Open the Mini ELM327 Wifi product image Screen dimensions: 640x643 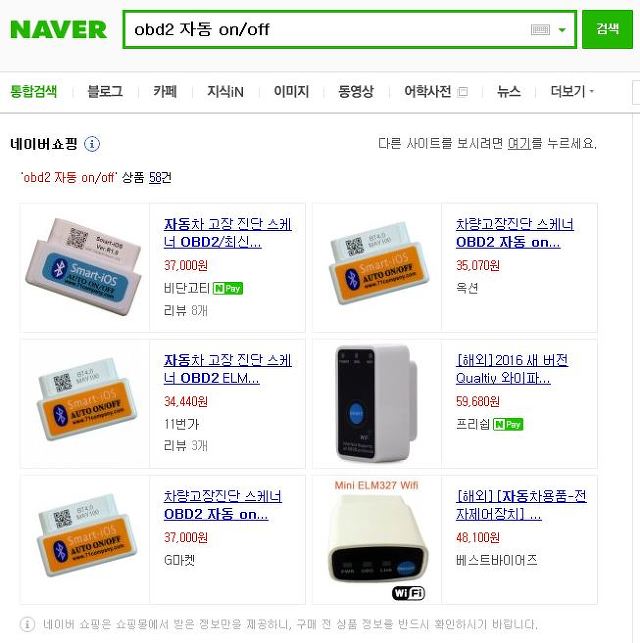click(x=377, y=540)
